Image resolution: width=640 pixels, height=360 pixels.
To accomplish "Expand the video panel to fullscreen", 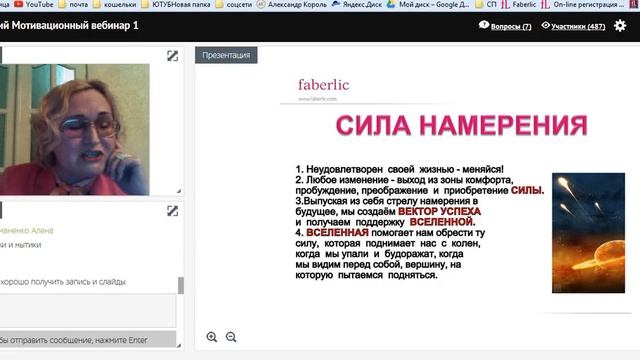I will coord(173,56).
